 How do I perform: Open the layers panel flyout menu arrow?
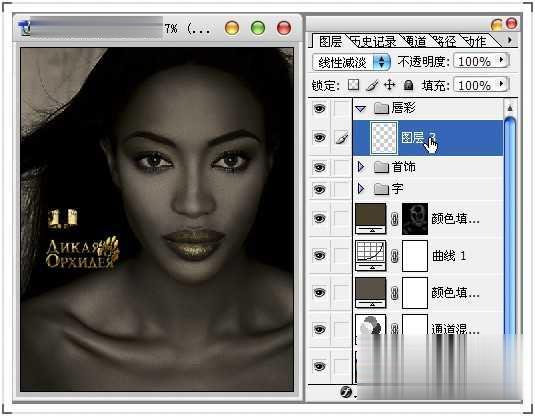510,40
